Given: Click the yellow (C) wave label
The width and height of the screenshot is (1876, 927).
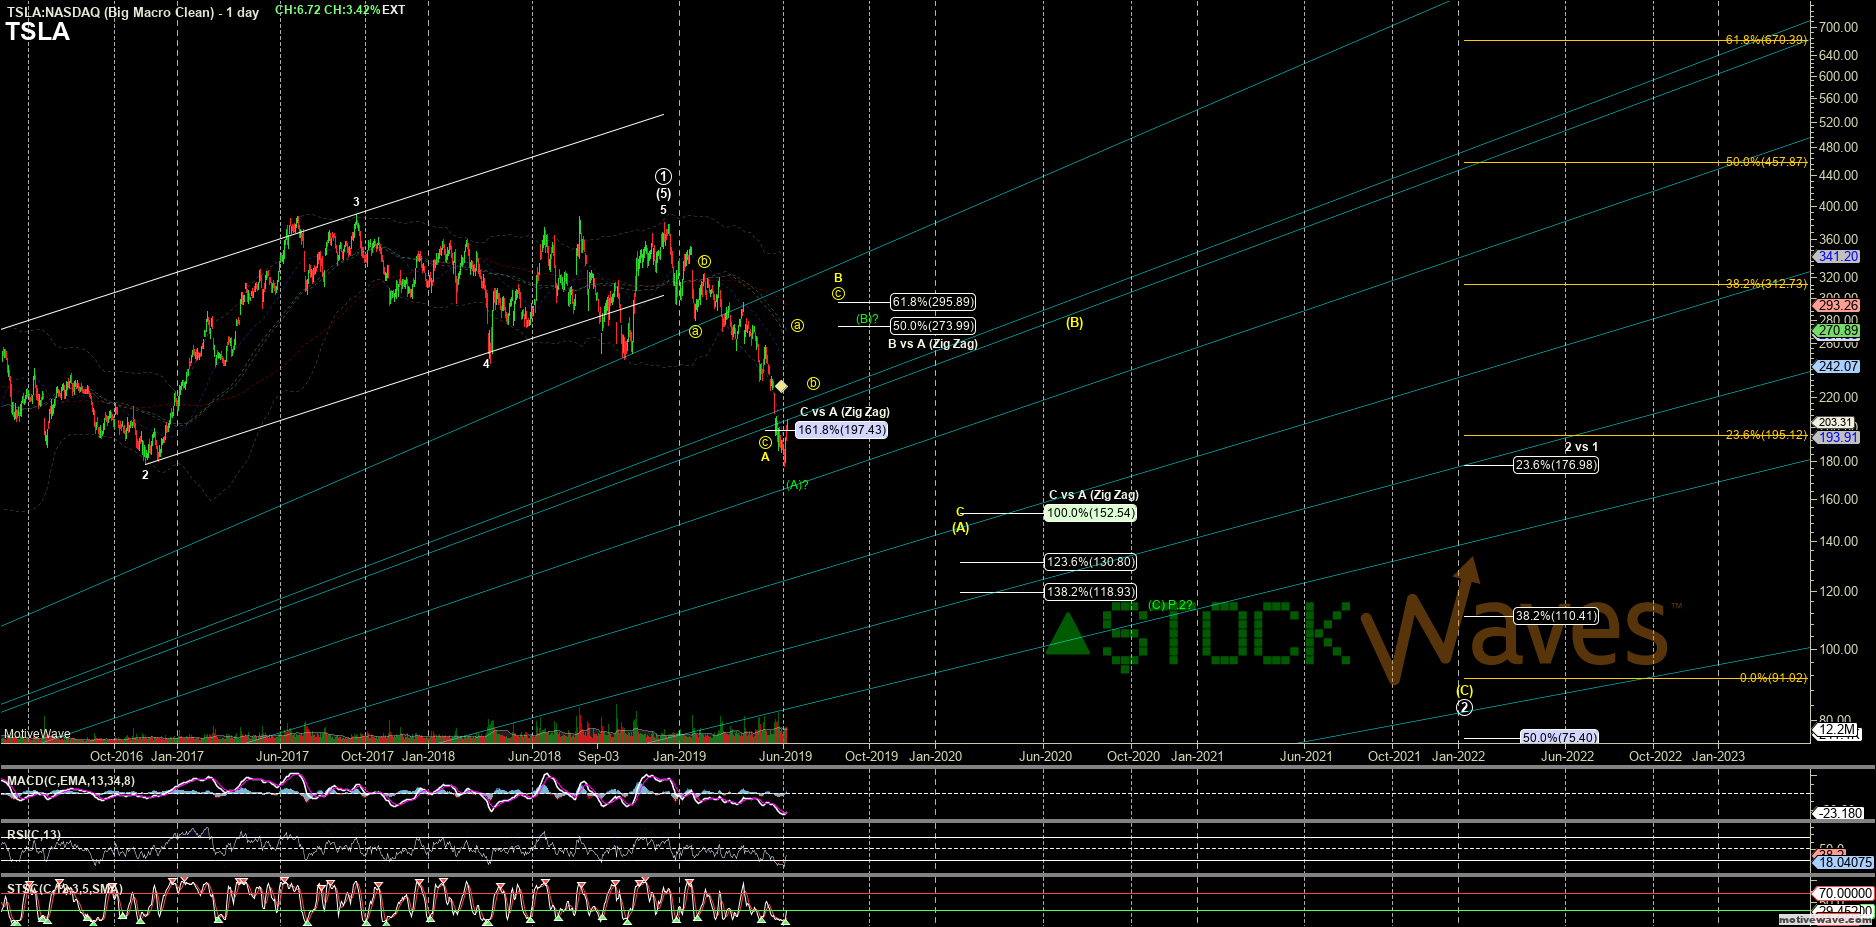Looking at the screenshot, I should [1464, 691].
